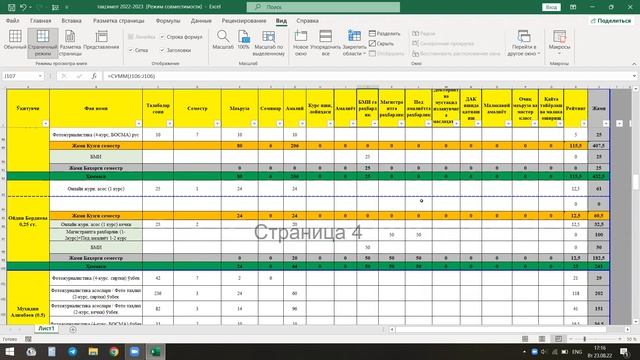Add a new sheet with plus icon
Screen dimensions: 640x360
click(x=73, y=329)
